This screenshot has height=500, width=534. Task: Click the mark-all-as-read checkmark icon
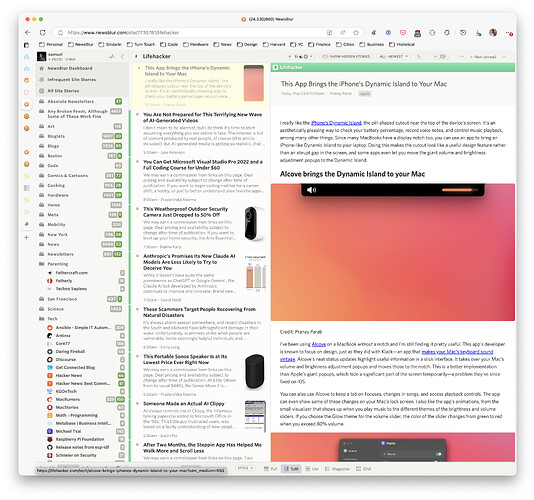coord(443,57)
